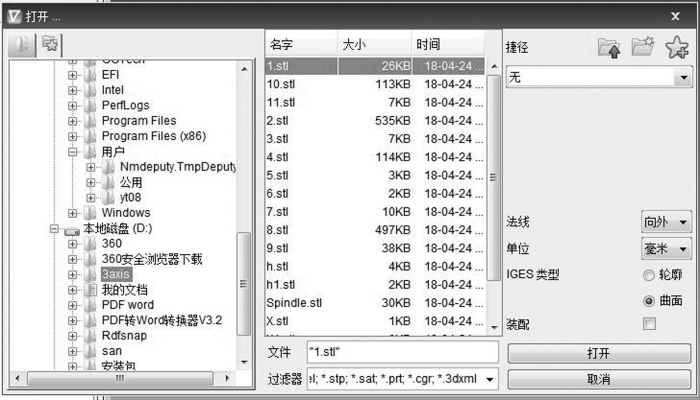700x400 pixels.
Task: Select file 1.stl in list
Action: click(x=375, y=66)
